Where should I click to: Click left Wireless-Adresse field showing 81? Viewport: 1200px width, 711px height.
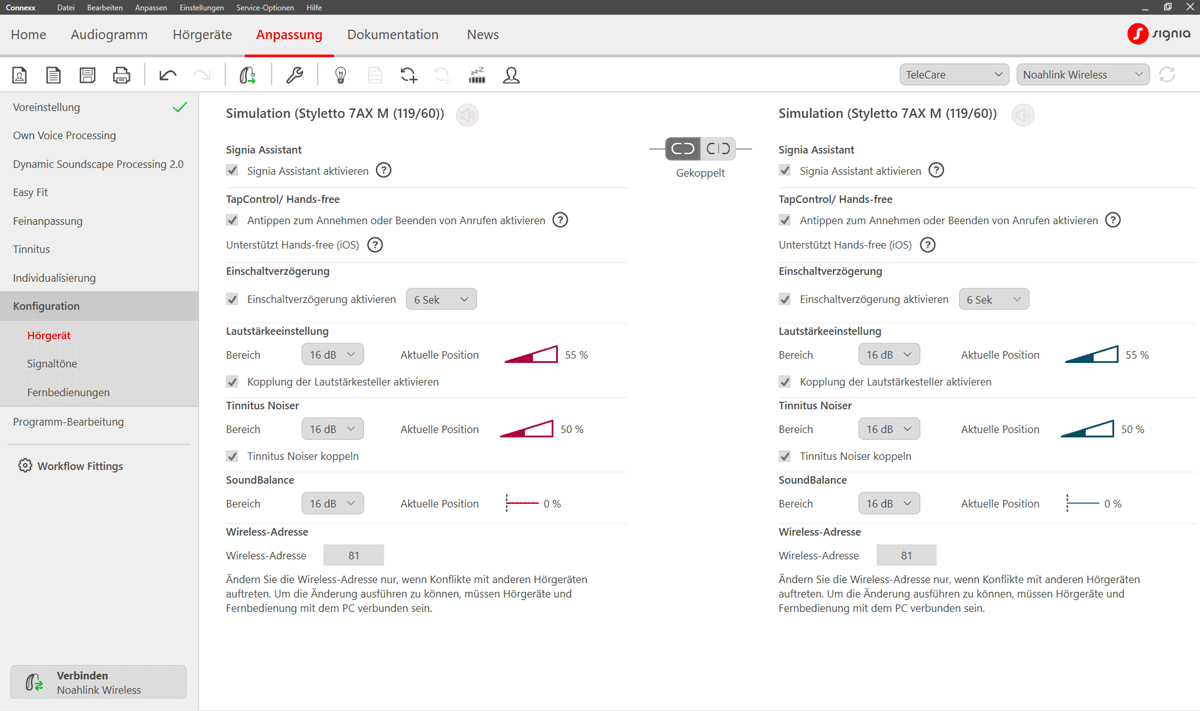[x=354, y=555]
